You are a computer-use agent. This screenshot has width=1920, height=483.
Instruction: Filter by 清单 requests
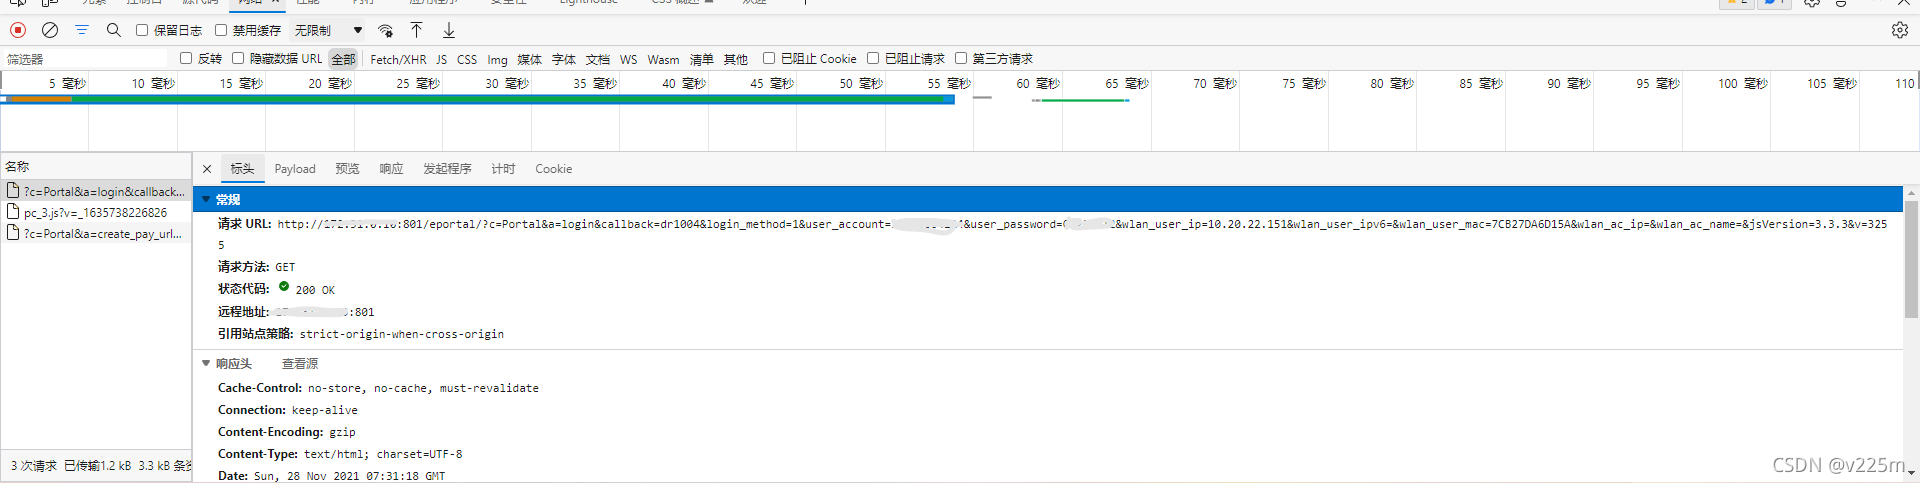click(701, 59)
